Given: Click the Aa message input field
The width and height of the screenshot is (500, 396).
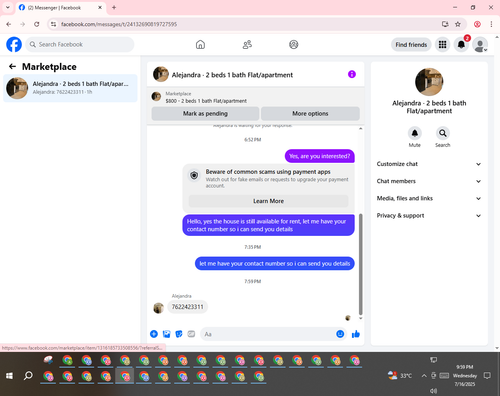Looking at the screenshot, I should click(268, 334).
